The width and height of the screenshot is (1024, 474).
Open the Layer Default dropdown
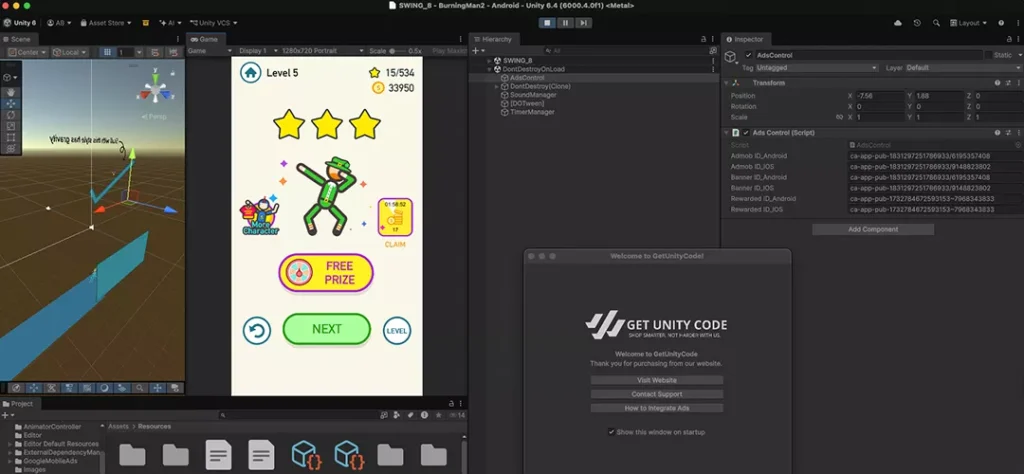tap(963, 68)
